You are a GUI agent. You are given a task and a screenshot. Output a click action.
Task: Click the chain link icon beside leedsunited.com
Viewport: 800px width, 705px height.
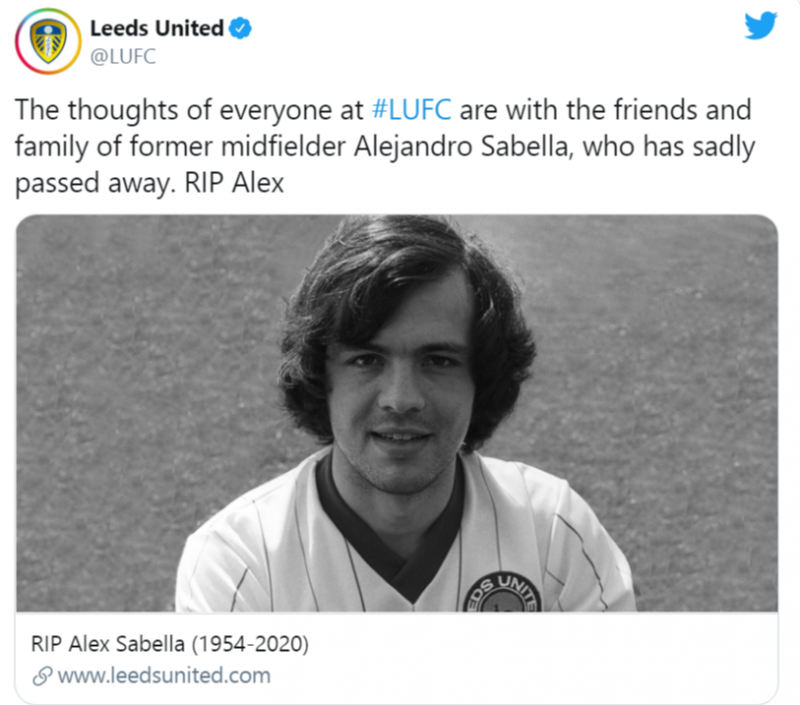[43, 676]
